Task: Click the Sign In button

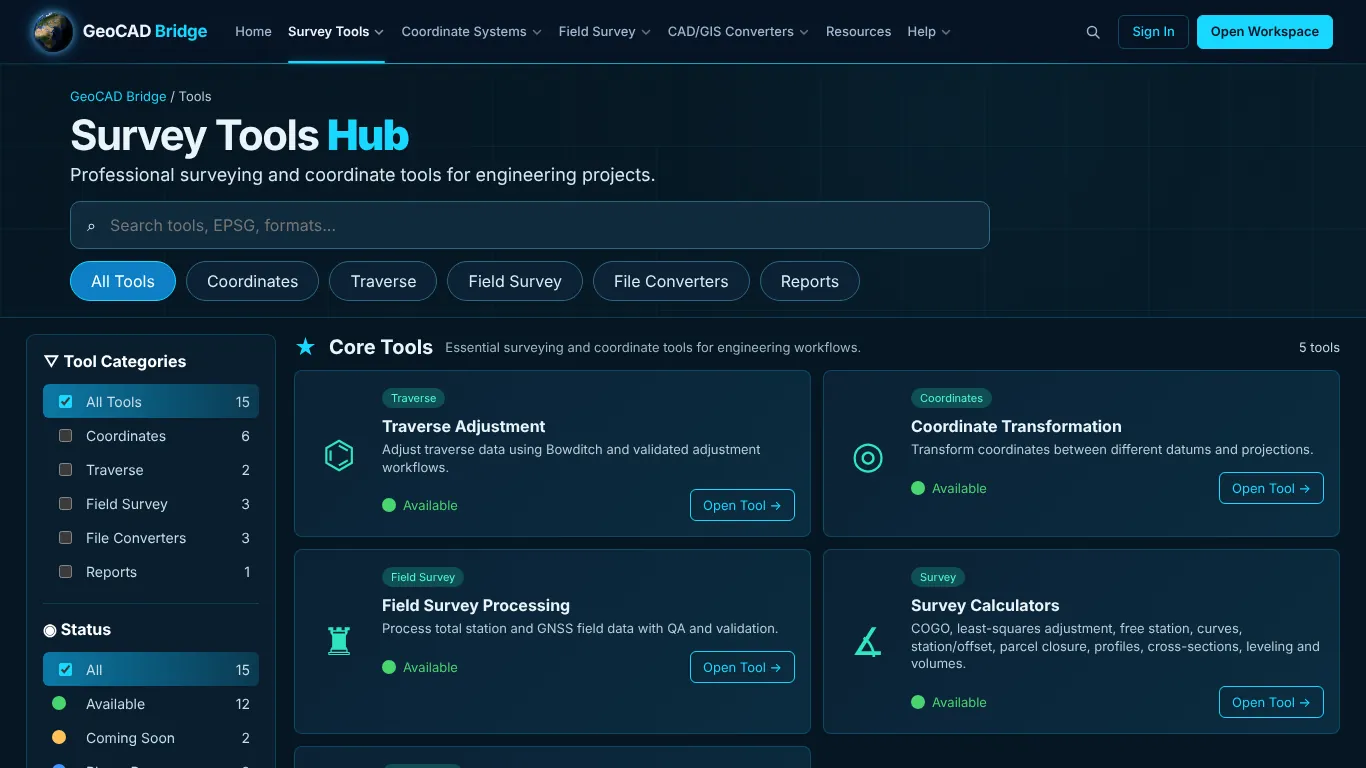Action: pos(1153,32)
